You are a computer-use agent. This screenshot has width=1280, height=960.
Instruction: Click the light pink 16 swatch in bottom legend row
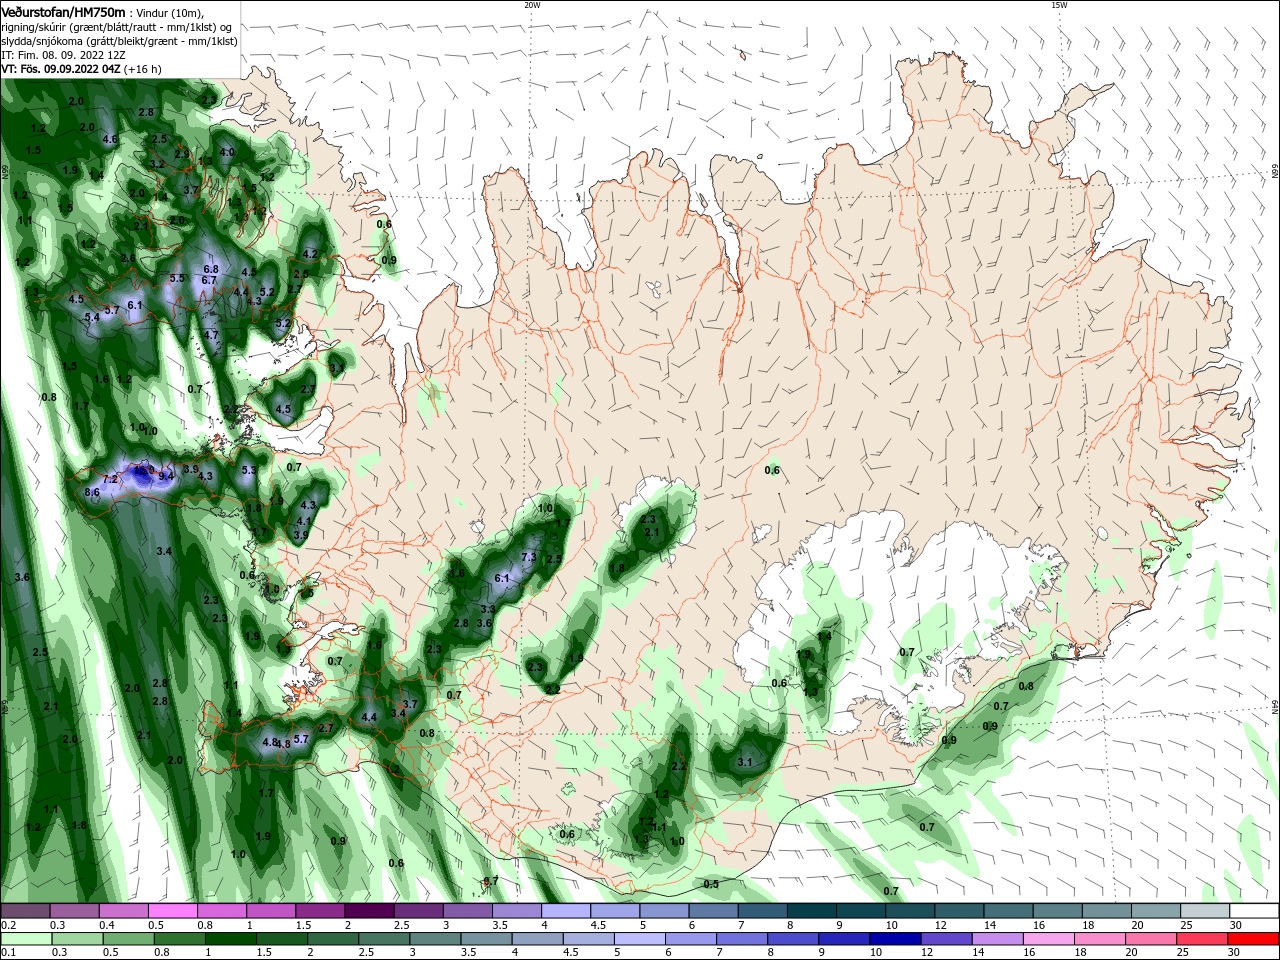click(x=1047, y=939)
